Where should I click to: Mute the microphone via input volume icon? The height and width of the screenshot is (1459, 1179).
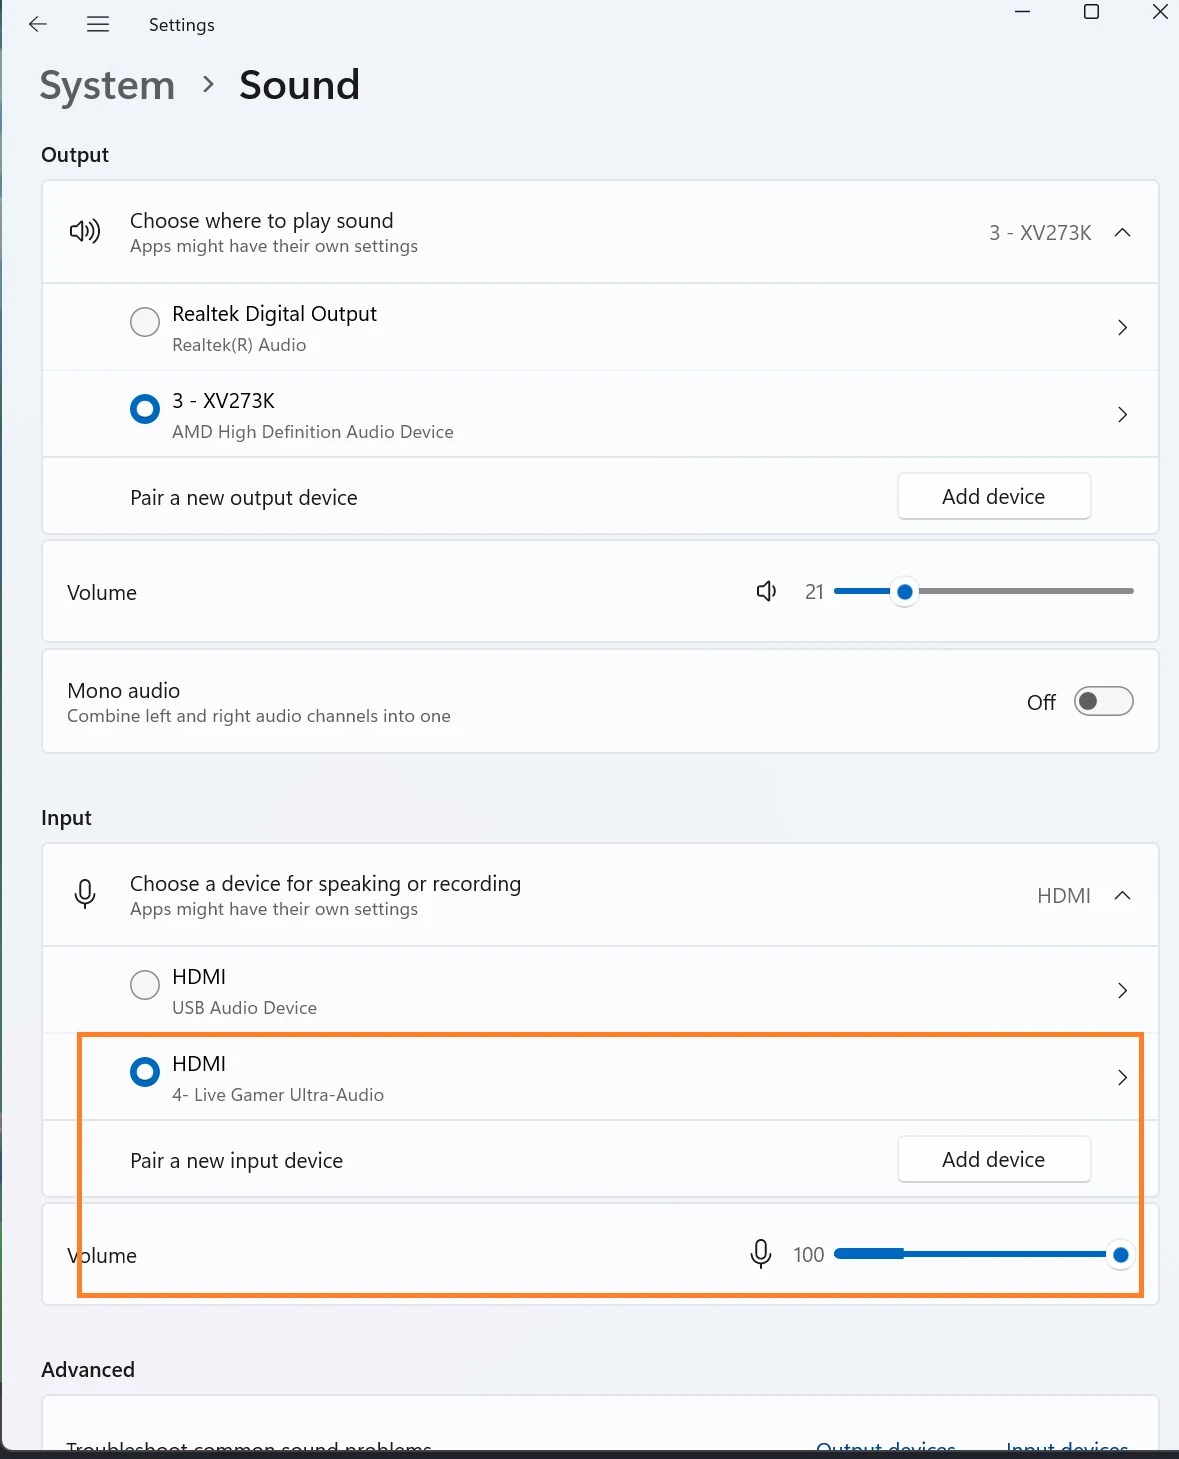[x=760, y=1254]
